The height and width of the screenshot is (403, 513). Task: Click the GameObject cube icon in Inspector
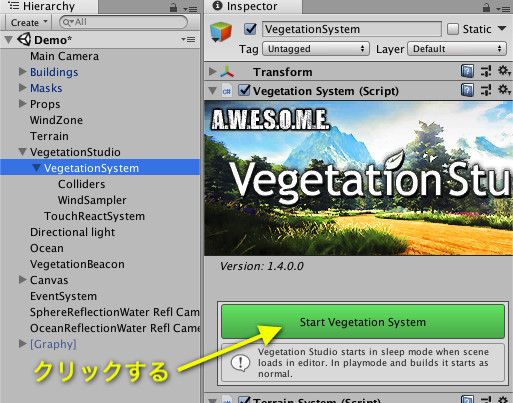(x=221, y=32)
